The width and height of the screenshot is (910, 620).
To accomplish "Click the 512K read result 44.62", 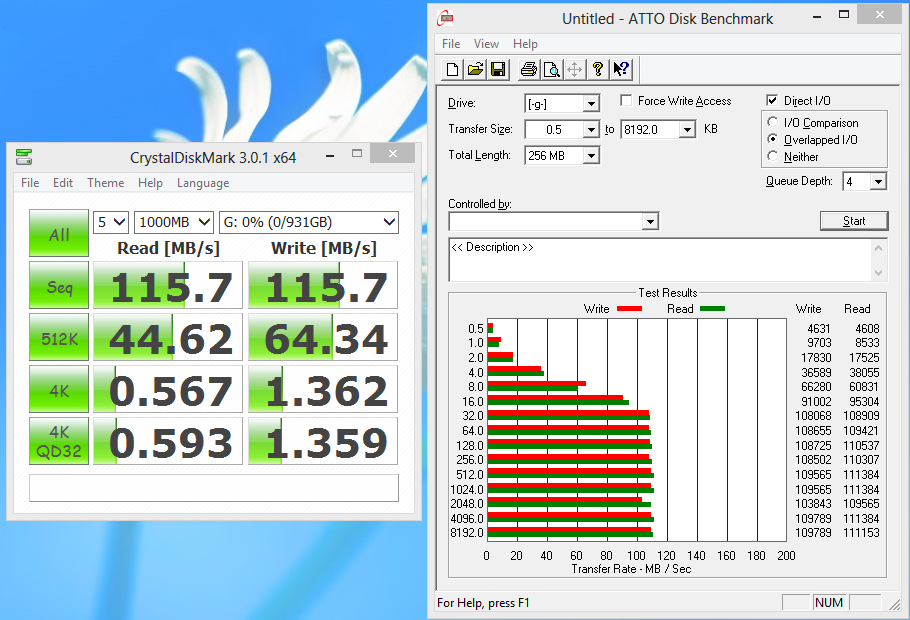I will click(x=168, y=337).
